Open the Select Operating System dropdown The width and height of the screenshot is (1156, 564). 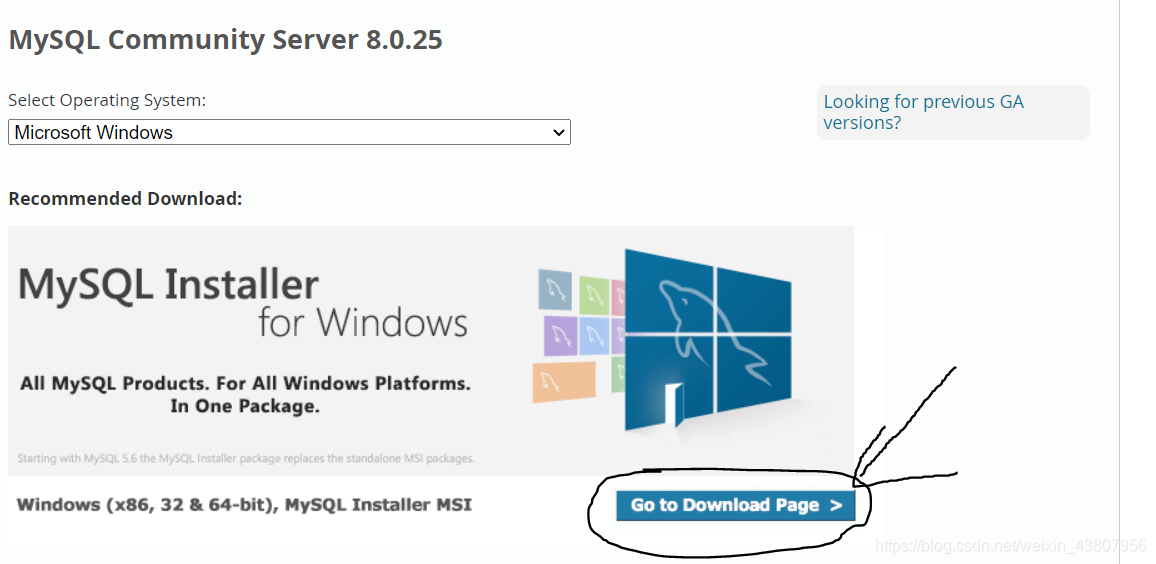pos(289,133)
